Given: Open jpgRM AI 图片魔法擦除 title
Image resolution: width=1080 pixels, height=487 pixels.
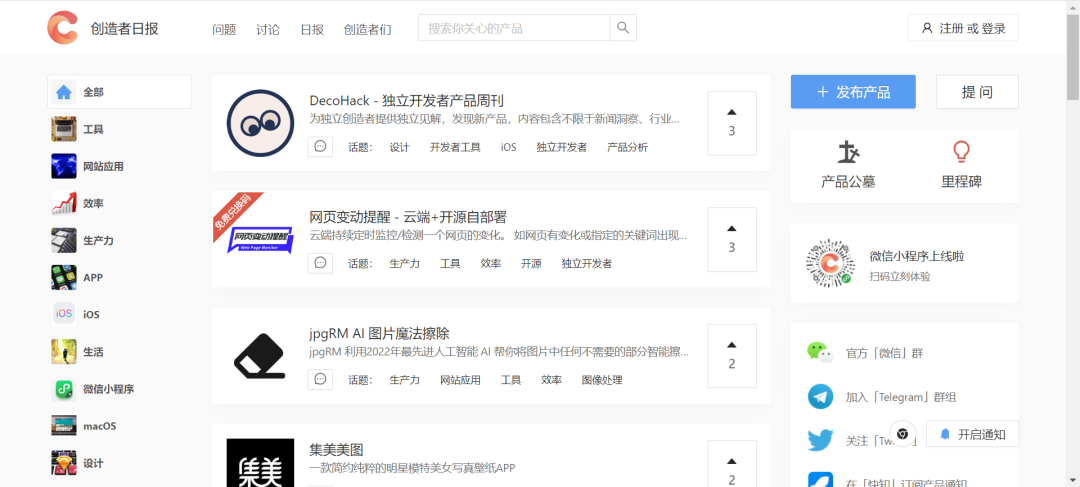Looking at the screenshot, I should (x=379, y=333).
